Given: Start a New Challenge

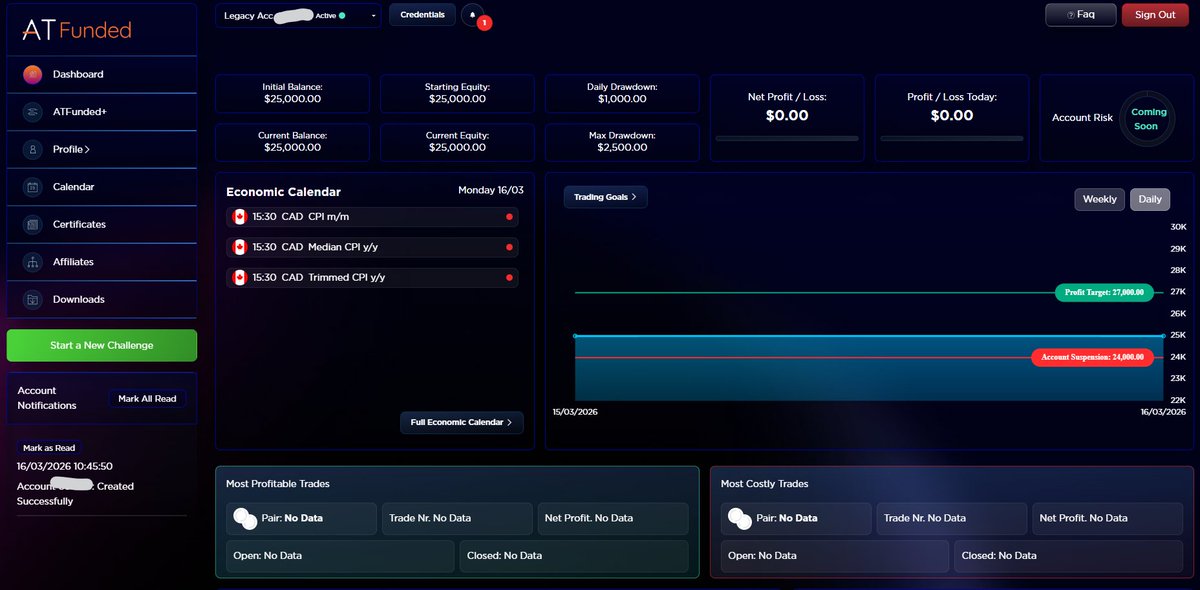Looking at the screenshot, I should tap(102, 345).
